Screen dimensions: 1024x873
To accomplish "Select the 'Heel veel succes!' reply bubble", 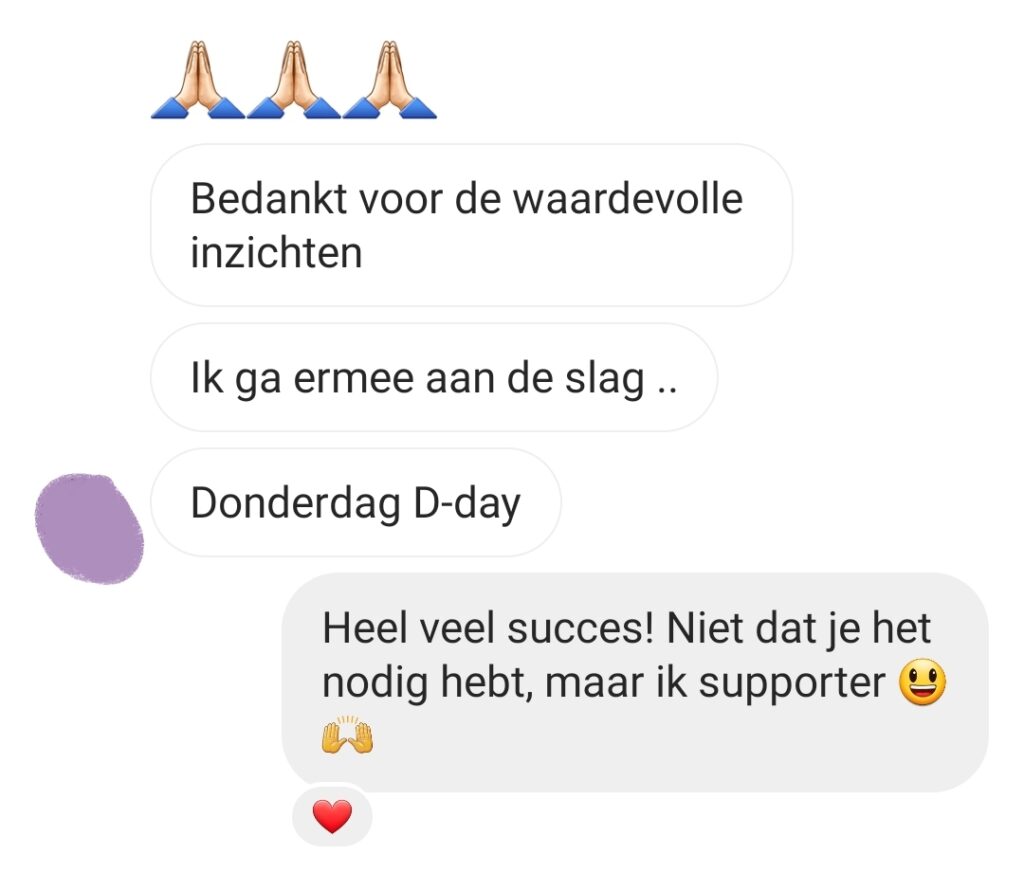I will (x=635, y=682).
